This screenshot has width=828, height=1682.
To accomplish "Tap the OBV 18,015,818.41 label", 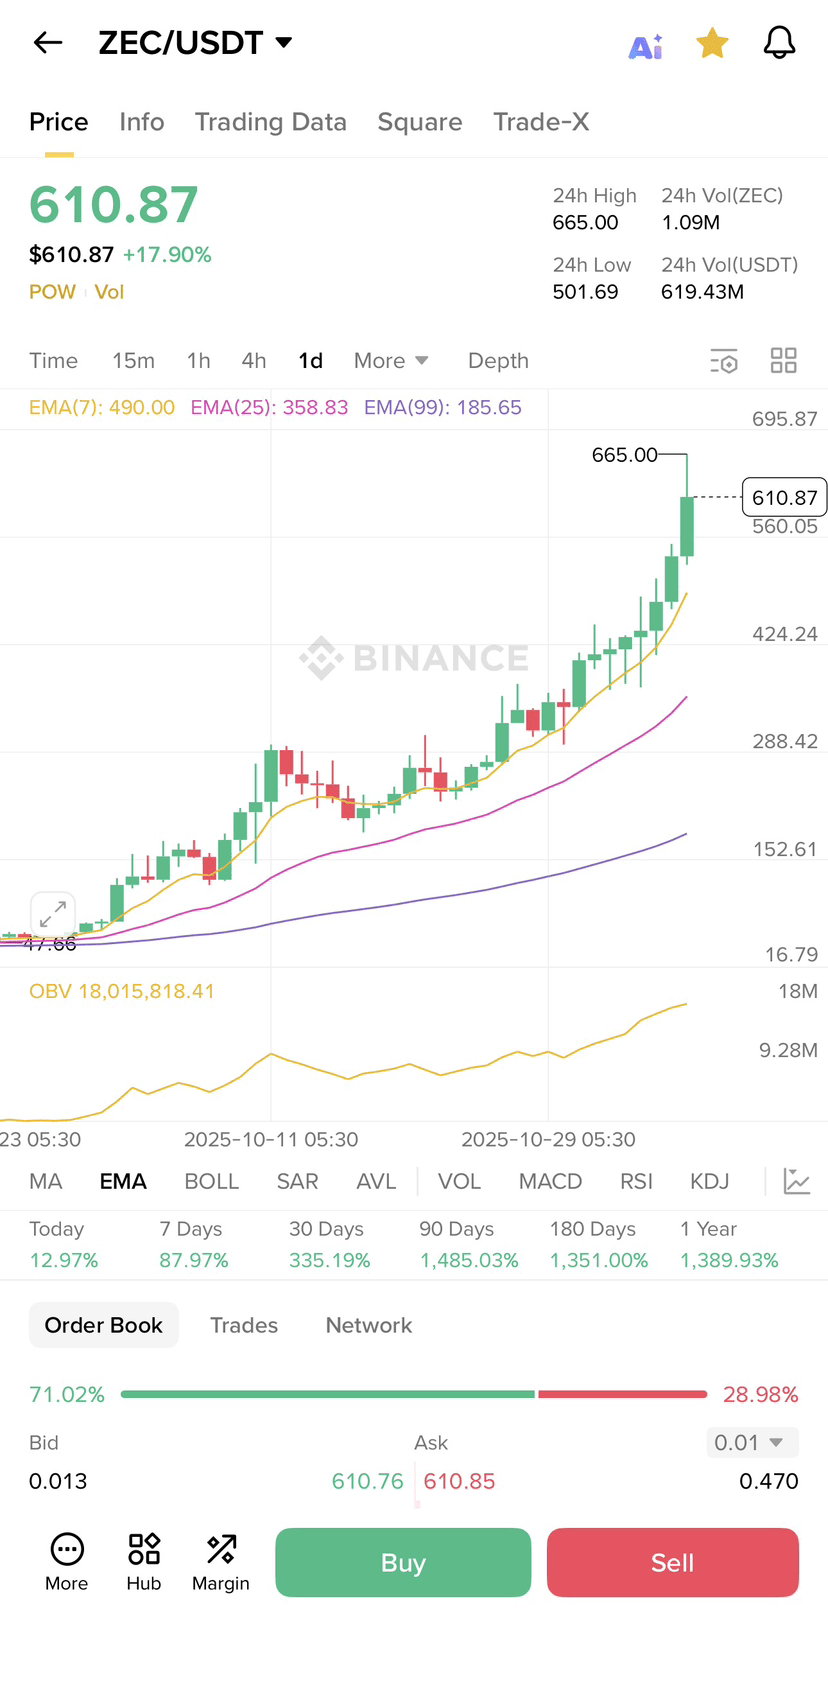I will [122, 991].
